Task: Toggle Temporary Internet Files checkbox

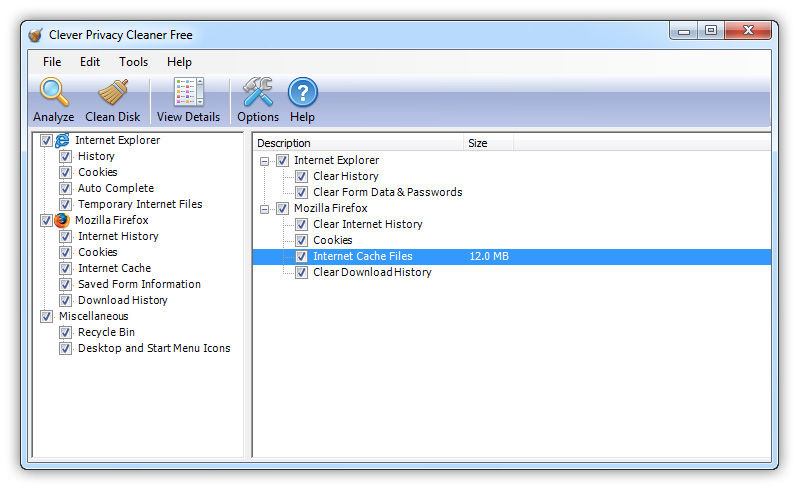Action: [x=65, y=204]
